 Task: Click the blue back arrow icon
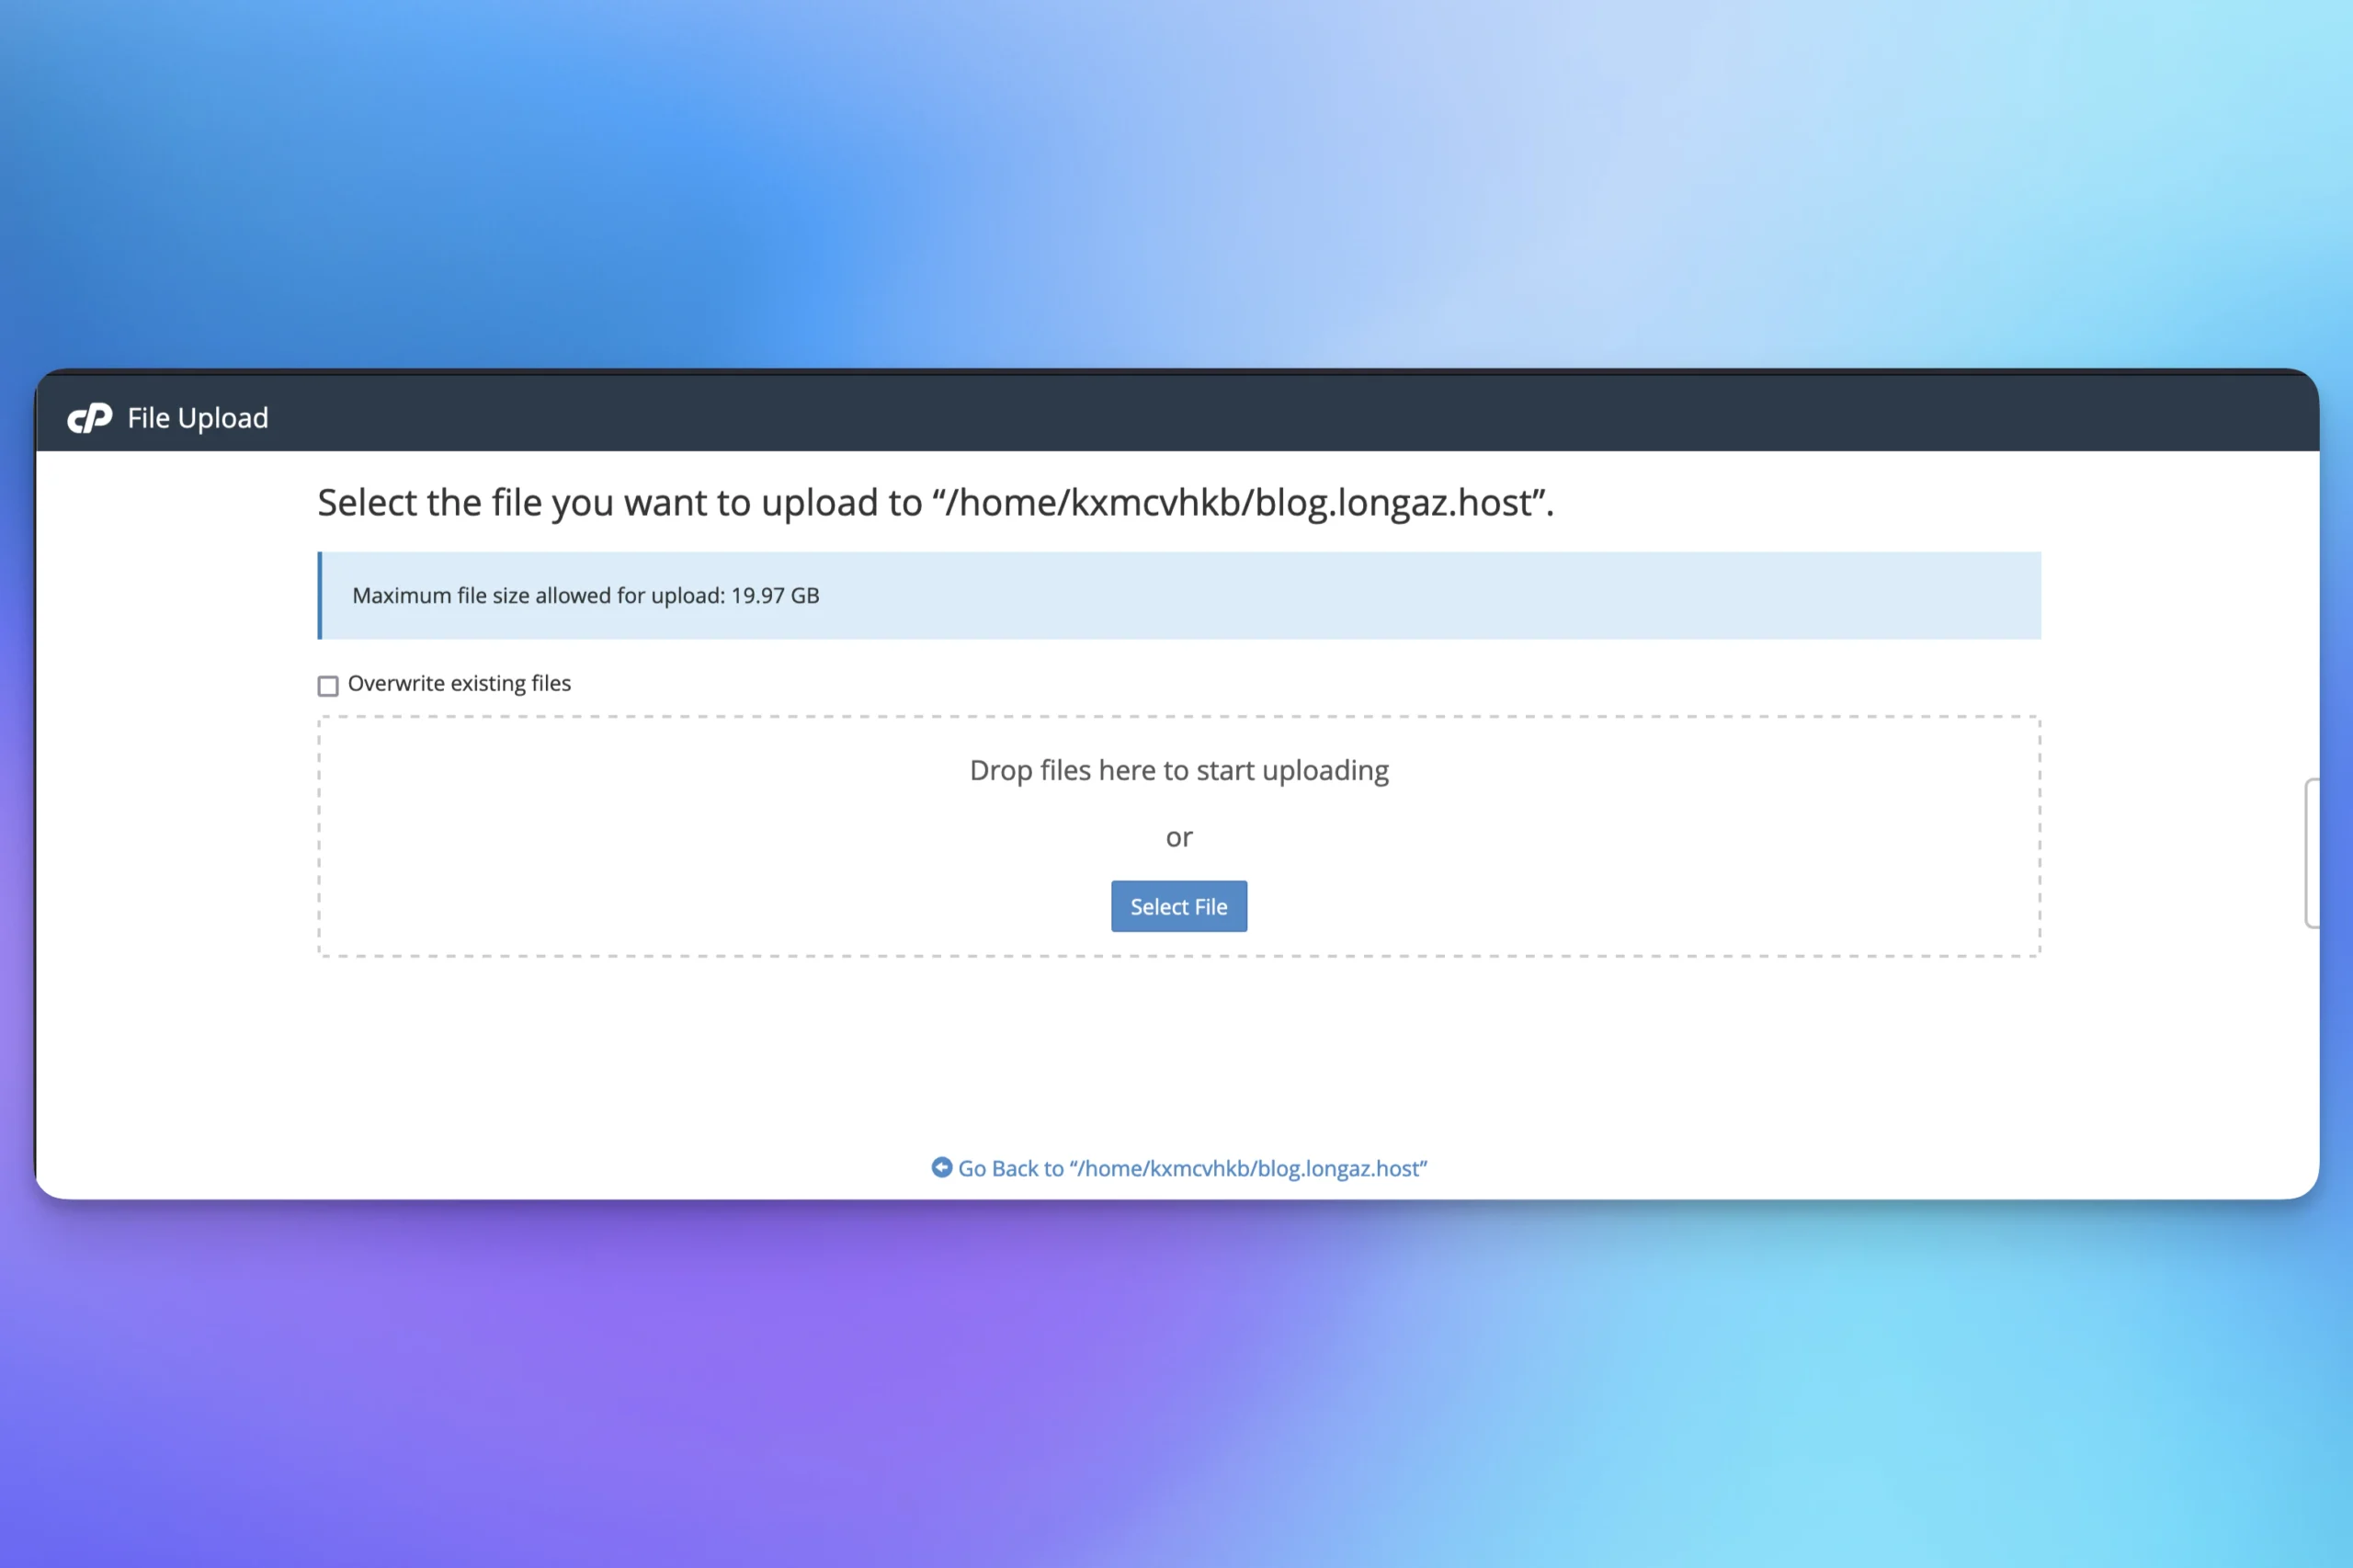click(941, 1167)
